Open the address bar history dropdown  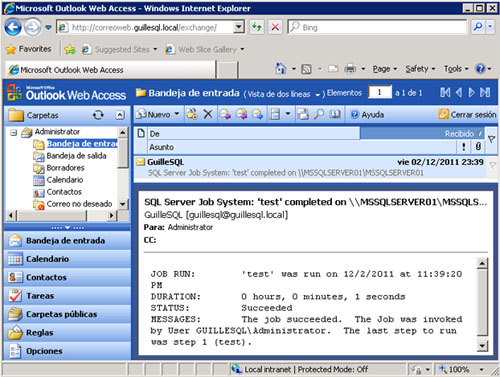pyautogui.click(x=239, y=27)
